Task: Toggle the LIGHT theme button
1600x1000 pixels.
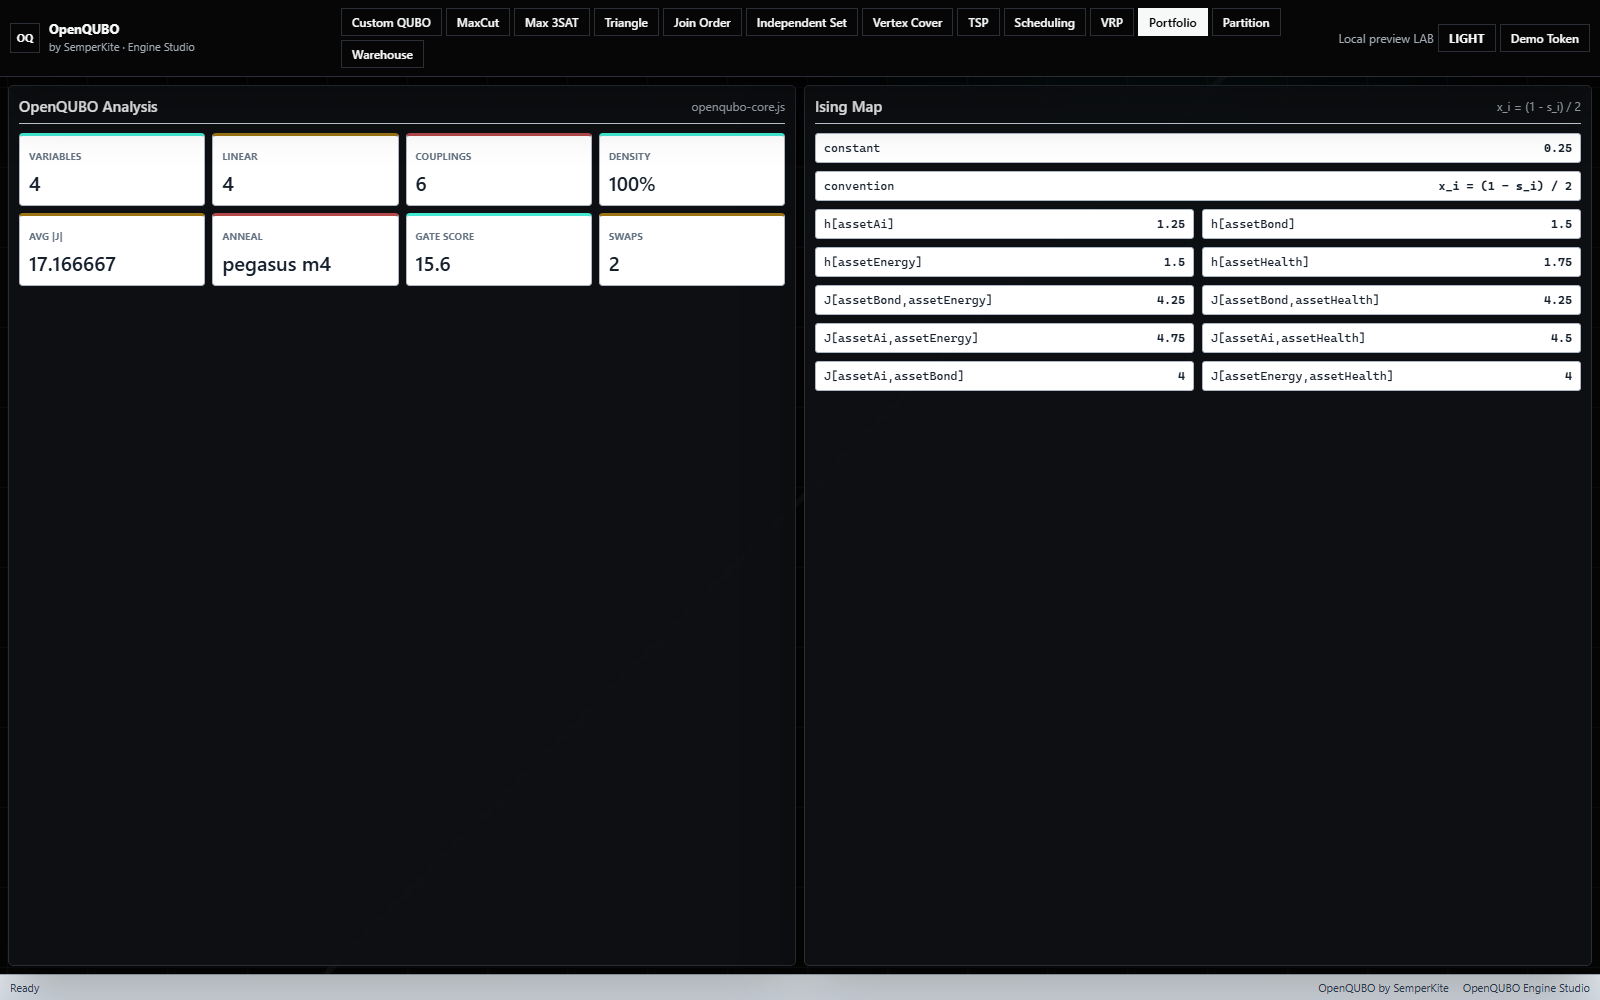Action: 1467,38
